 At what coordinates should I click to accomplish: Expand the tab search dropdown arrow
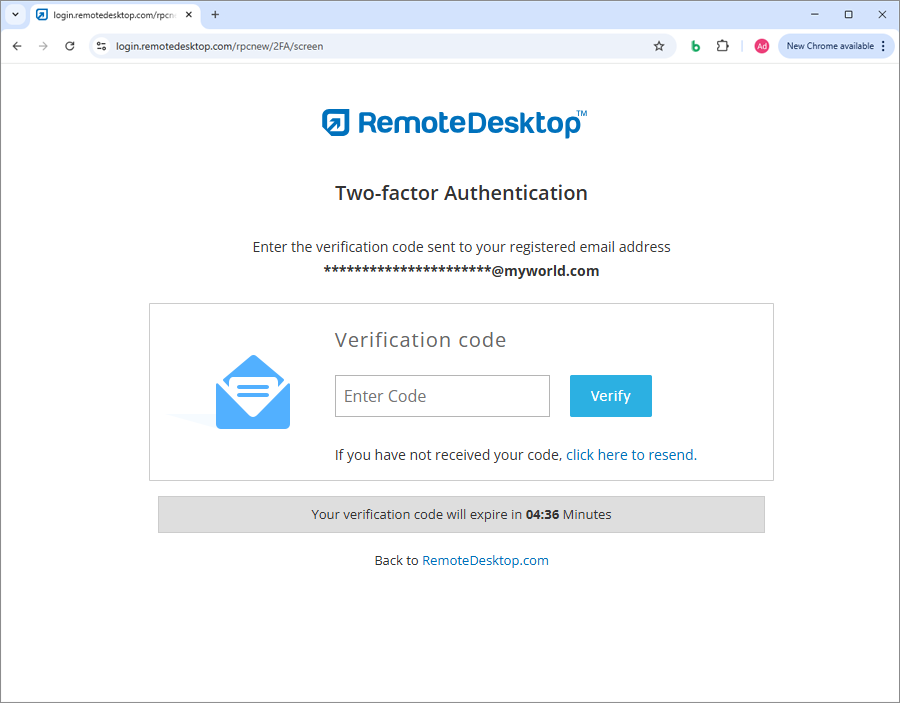coord(15,15)
